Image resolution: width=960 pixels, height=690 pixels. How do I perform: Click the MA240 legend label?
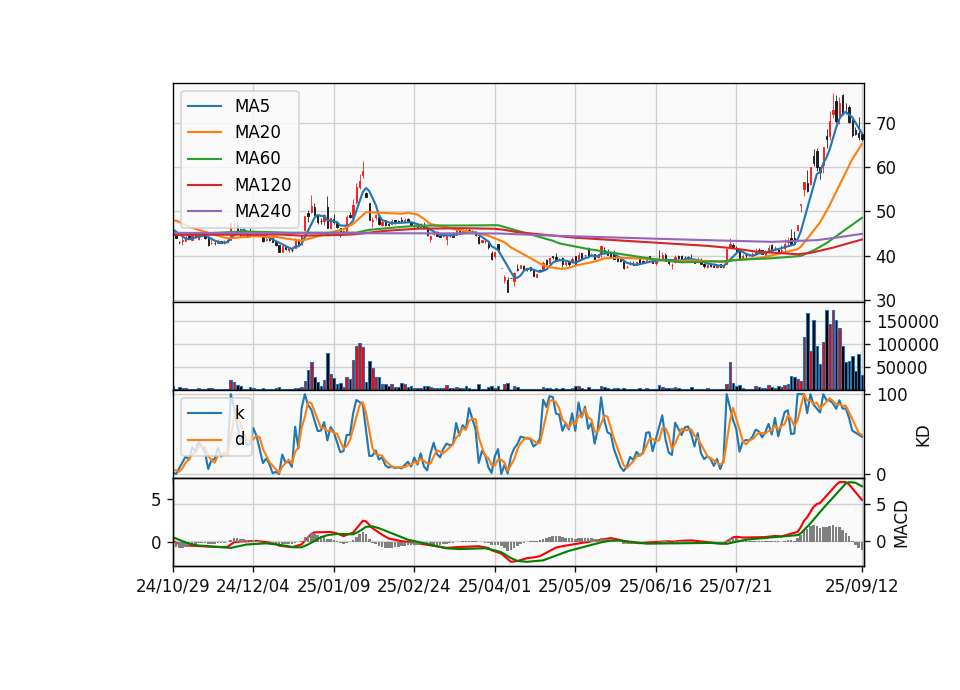(263, 211)
